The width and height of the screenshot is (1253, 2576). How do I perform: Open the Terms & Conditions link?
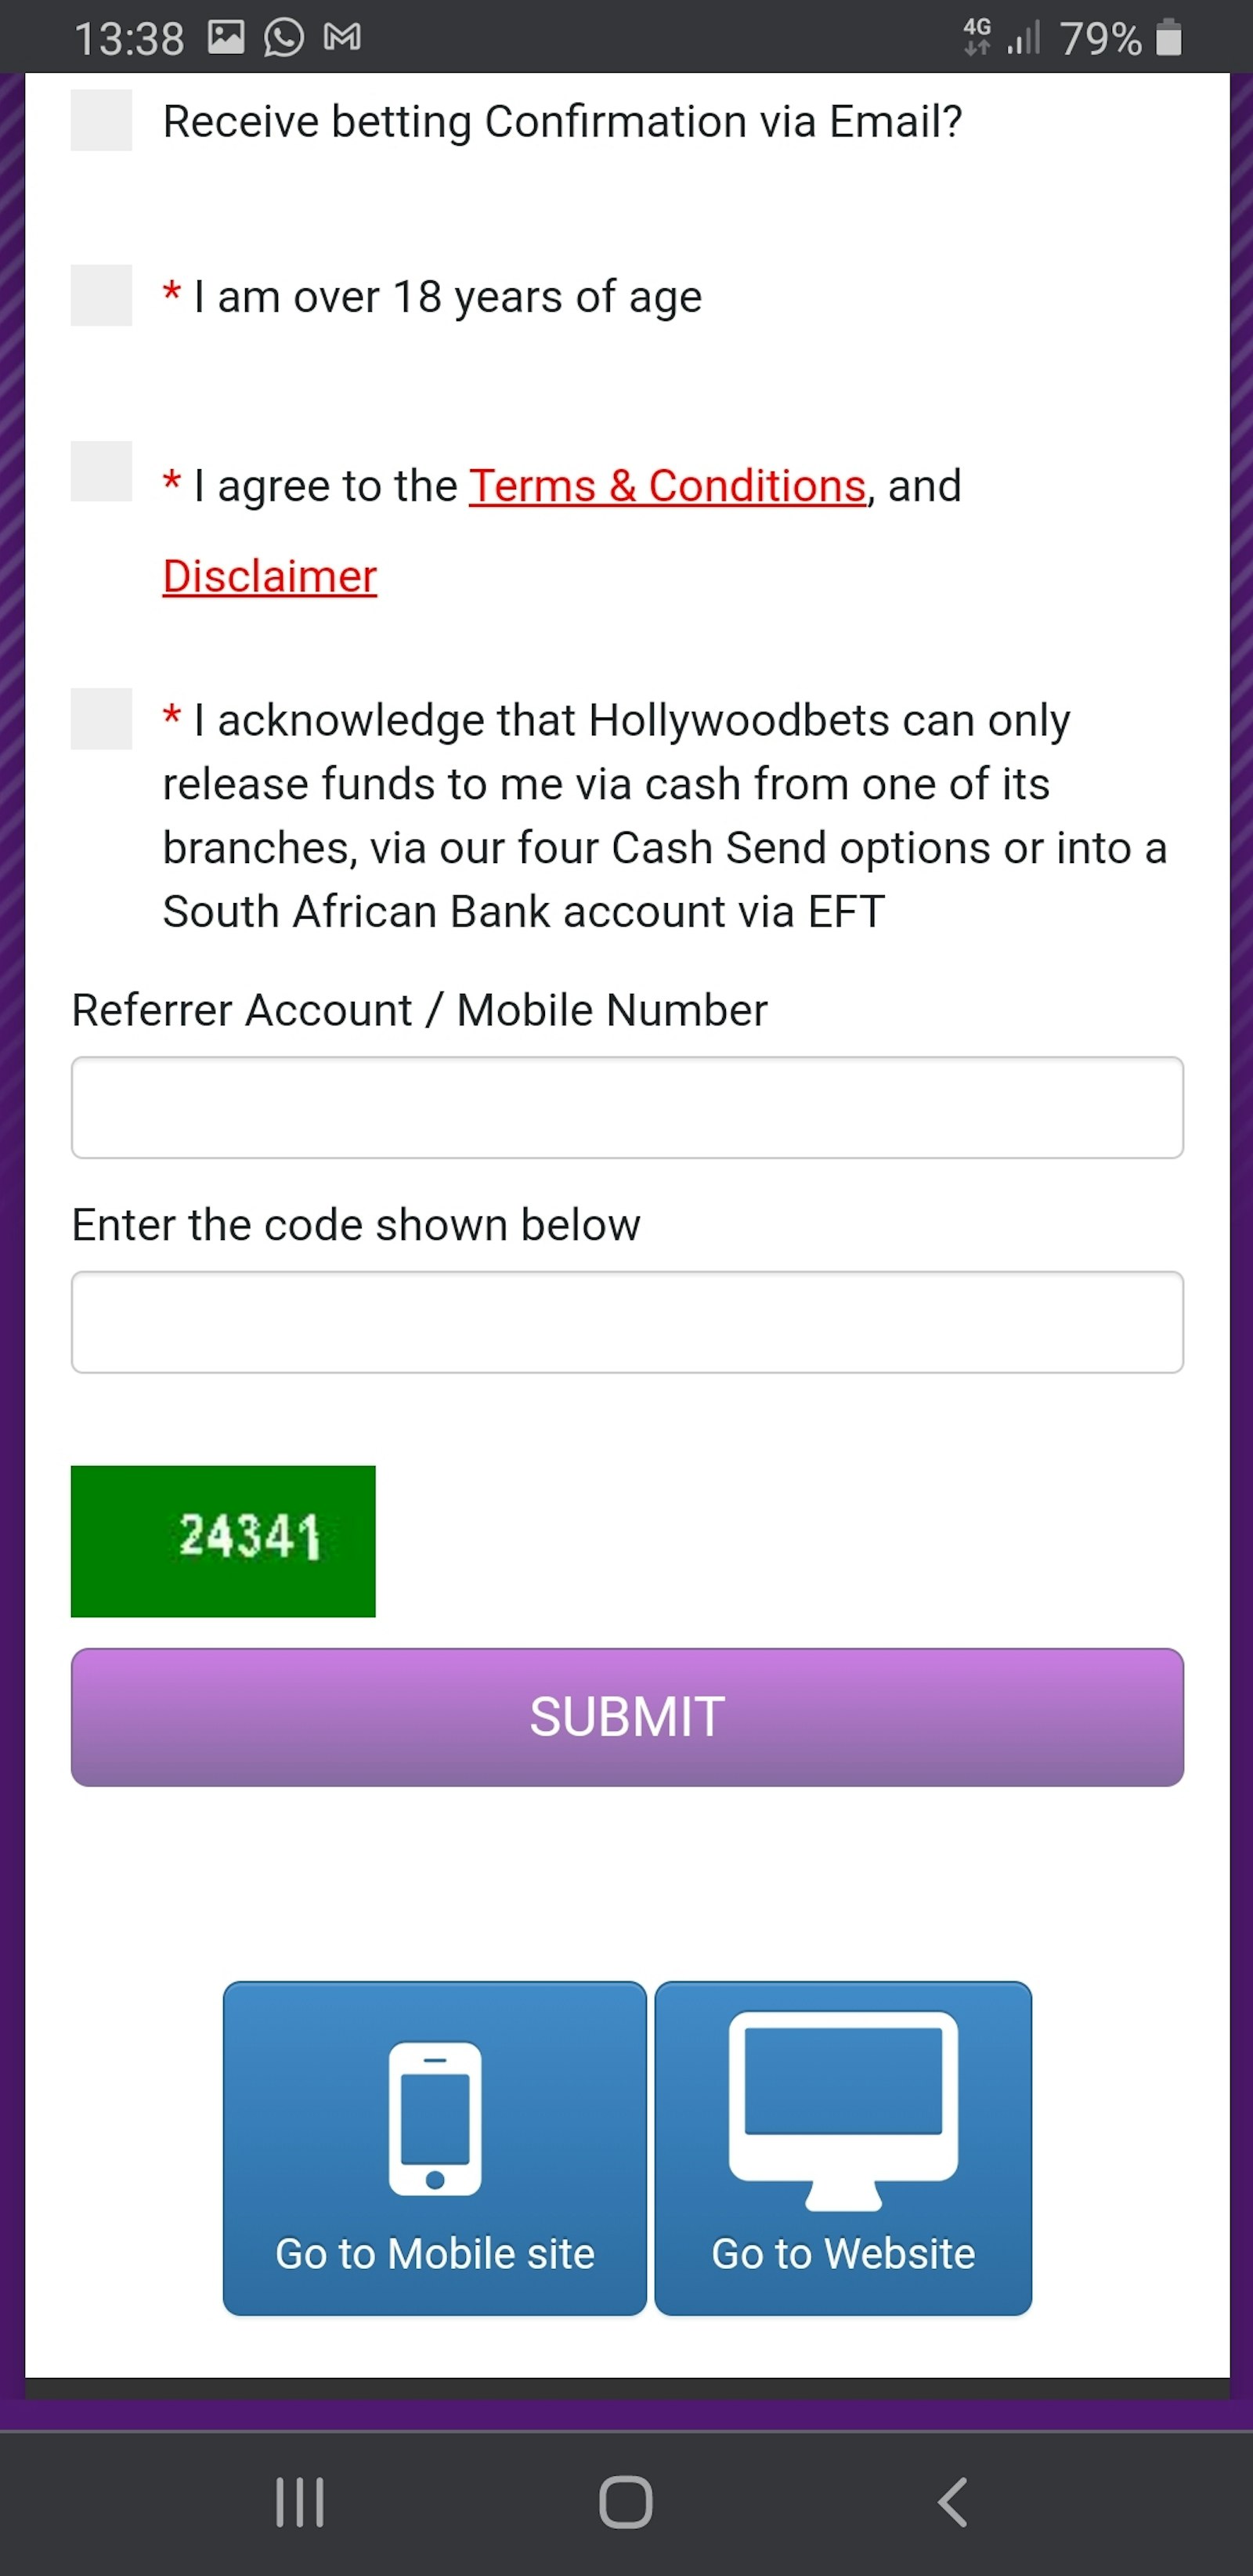click(x=667, y=486)
